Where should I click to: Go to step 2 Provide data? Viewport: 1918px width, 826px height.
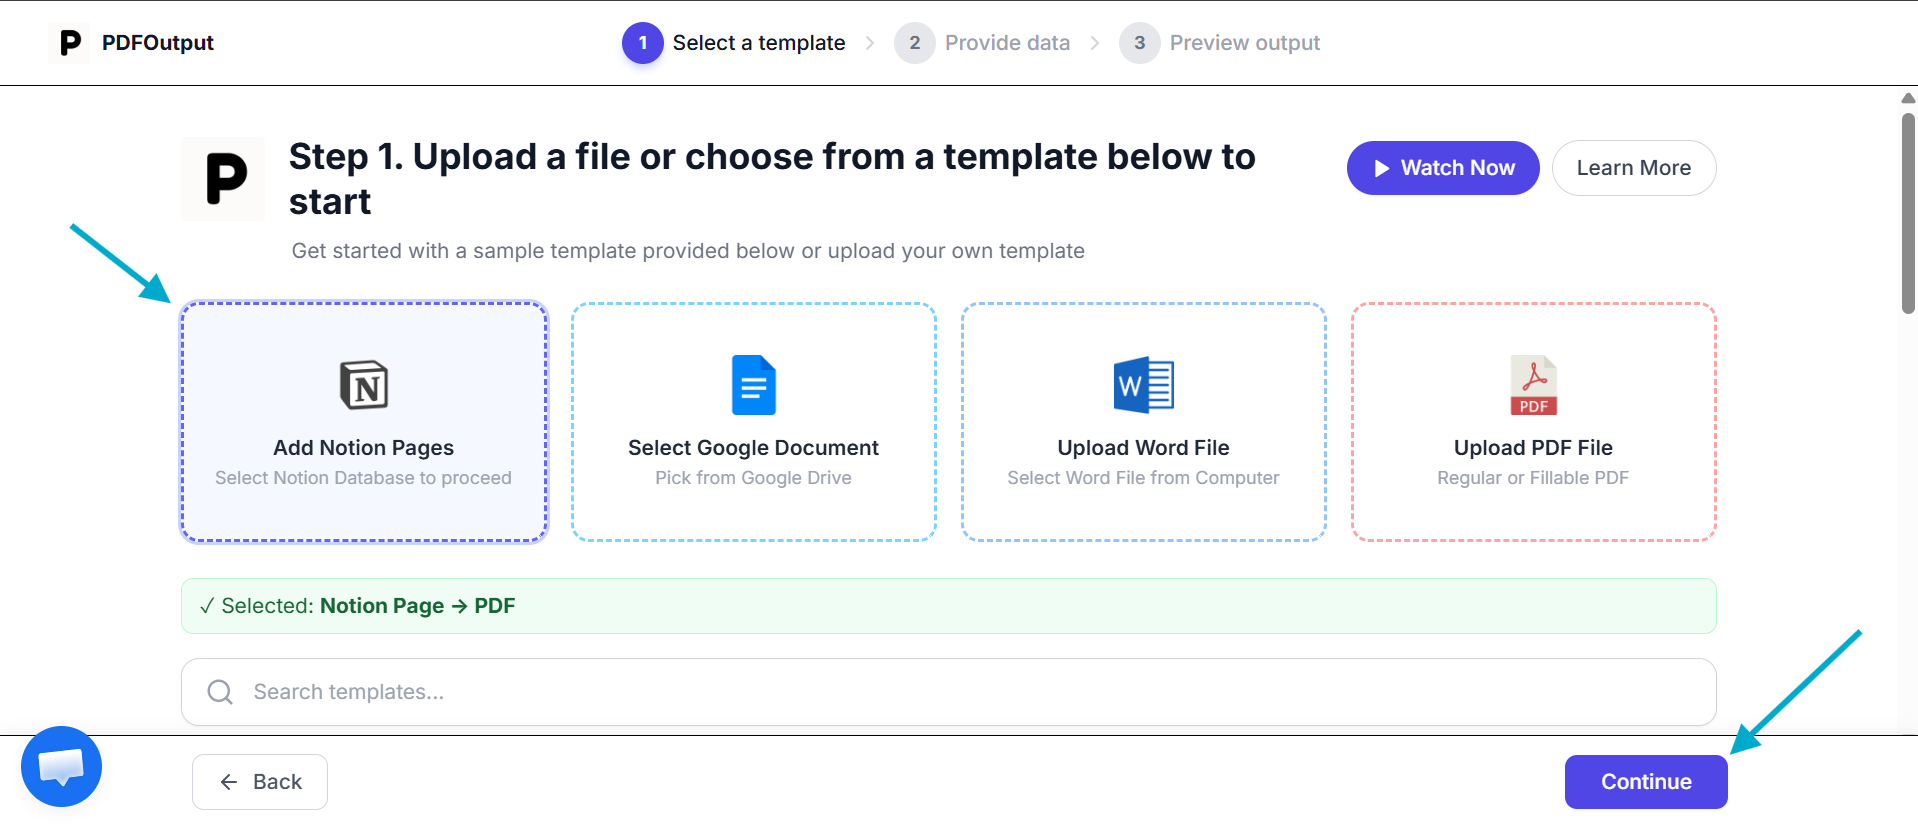click(982, 43)
